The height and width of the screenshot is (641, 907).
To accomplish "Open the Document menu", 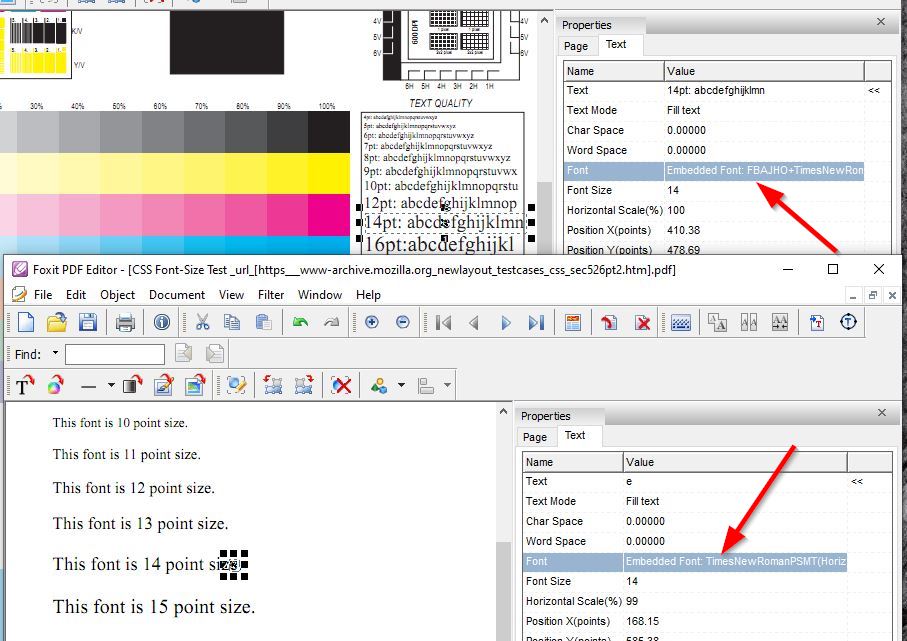I will (176, 295).
